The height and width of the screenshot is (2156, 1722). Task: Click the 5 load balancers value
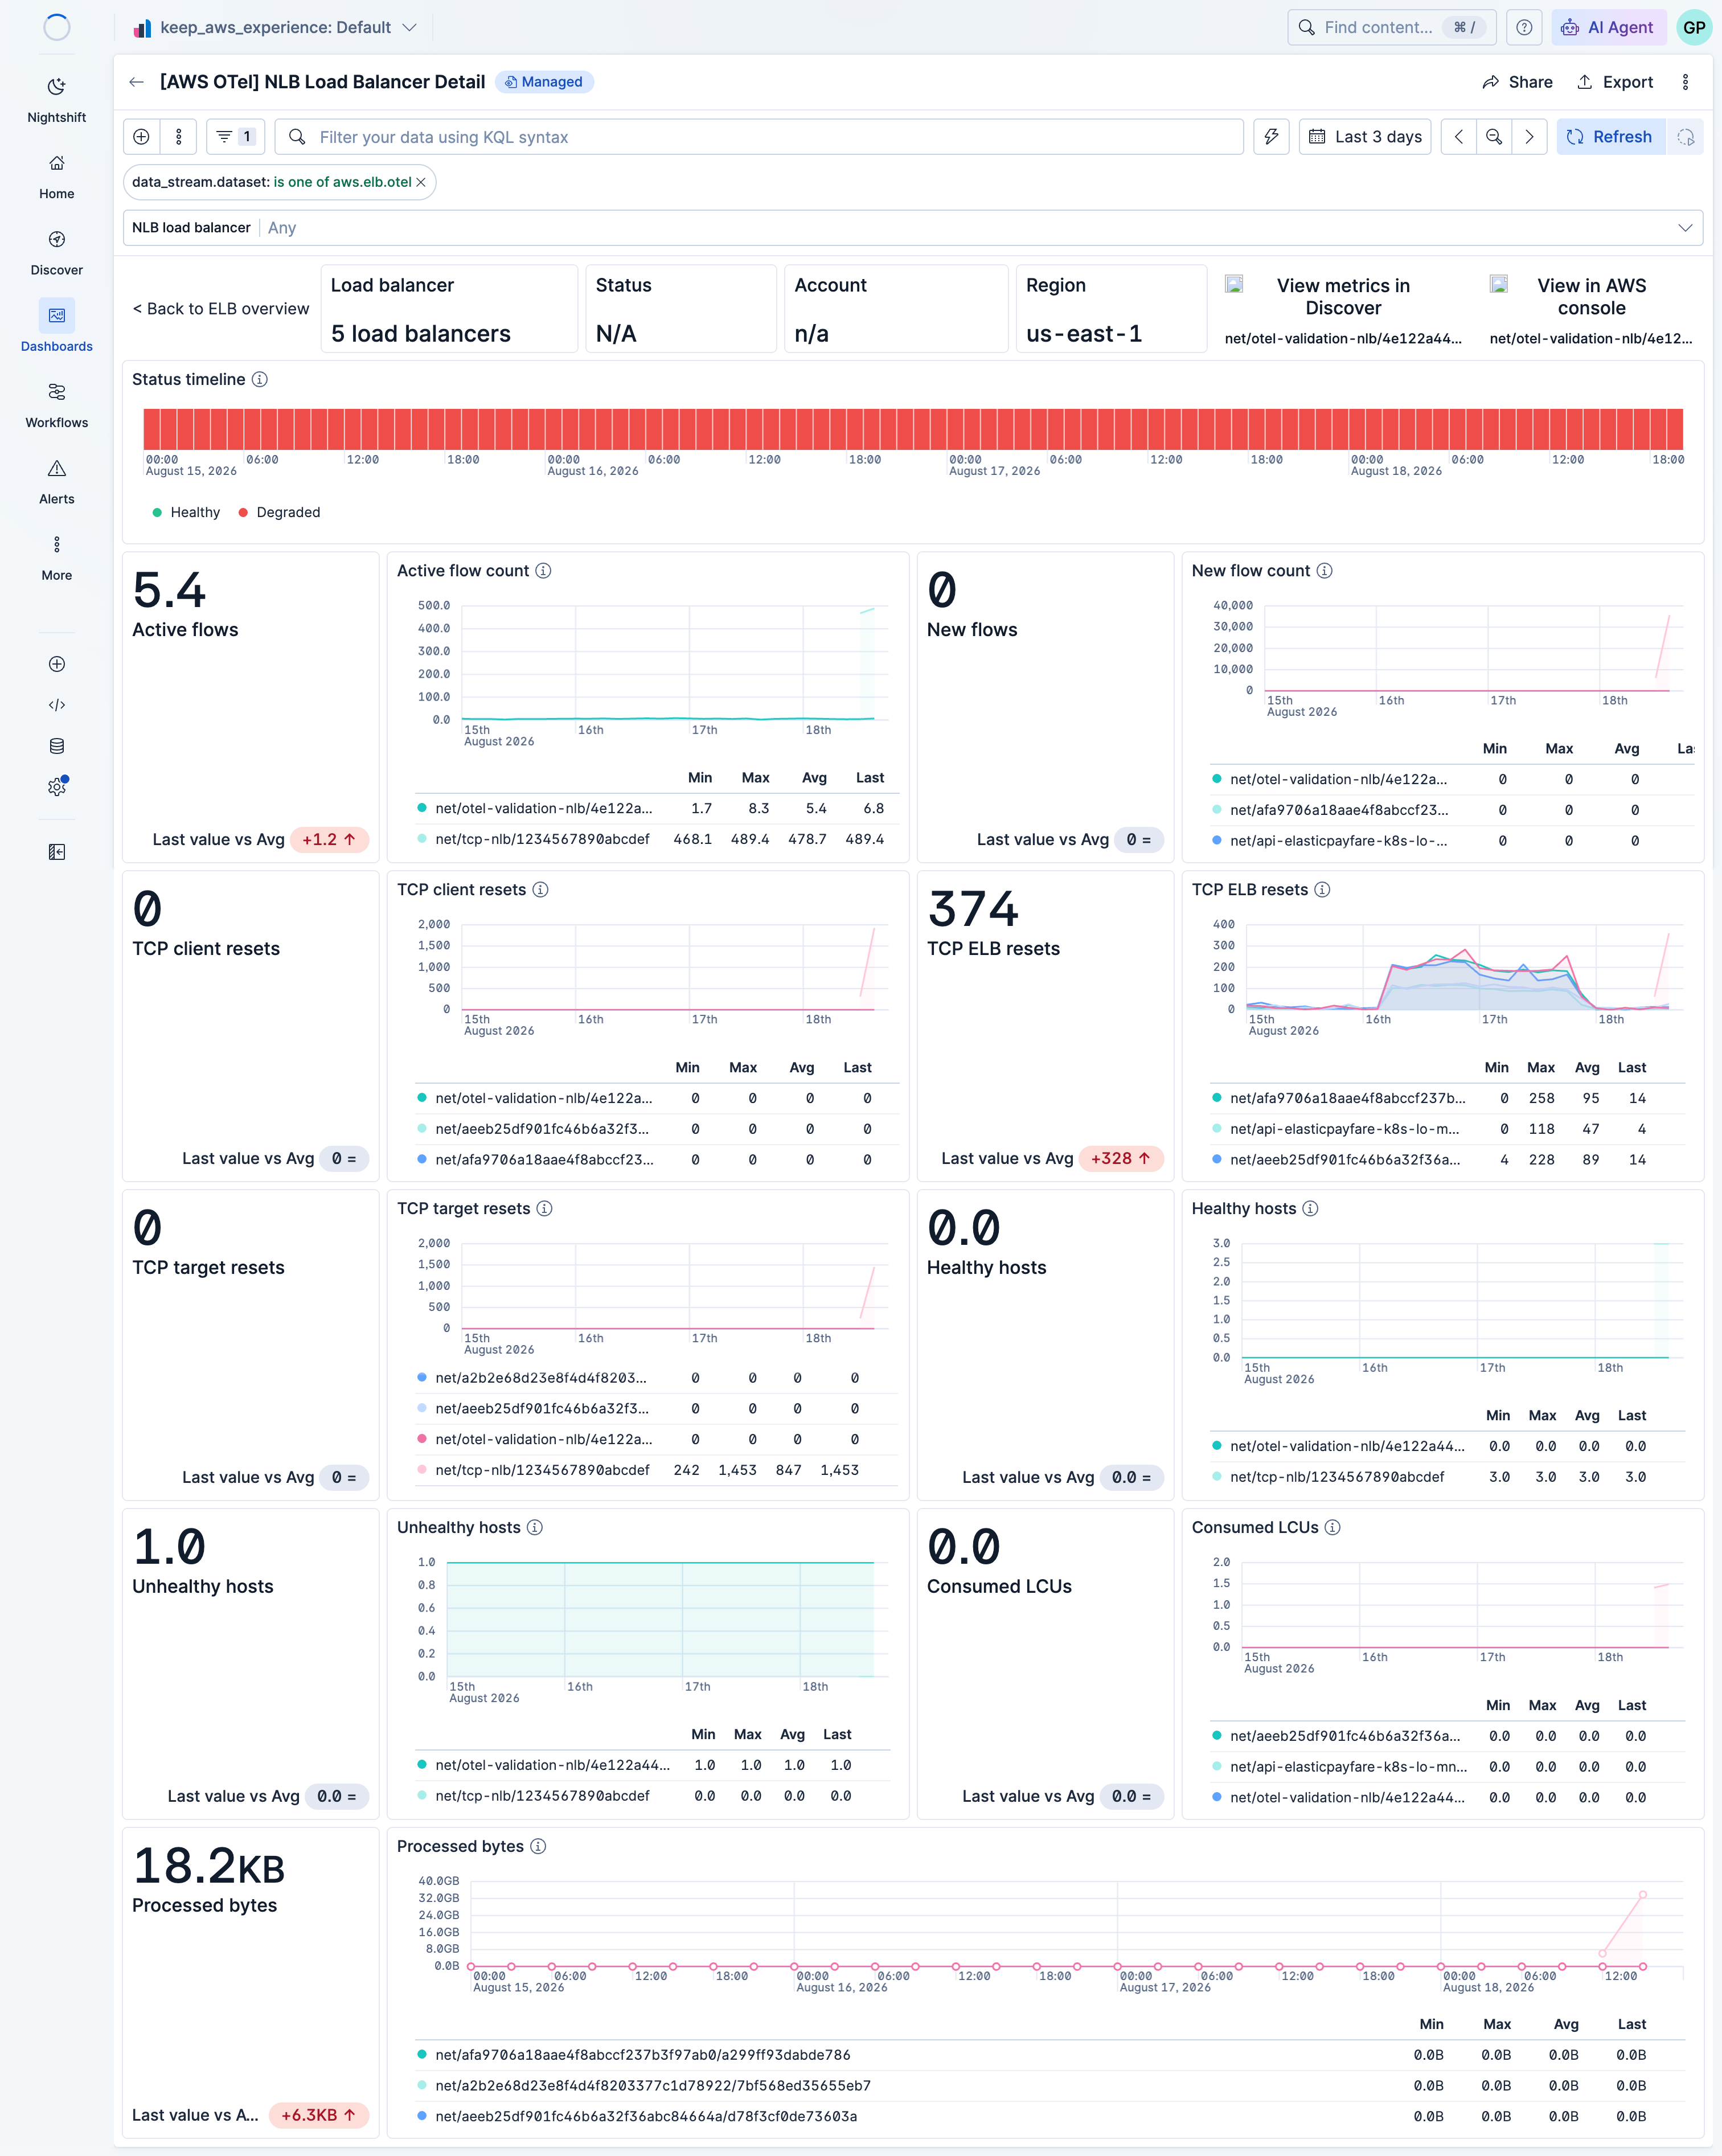pyautogui.click(x=420, y=334)
